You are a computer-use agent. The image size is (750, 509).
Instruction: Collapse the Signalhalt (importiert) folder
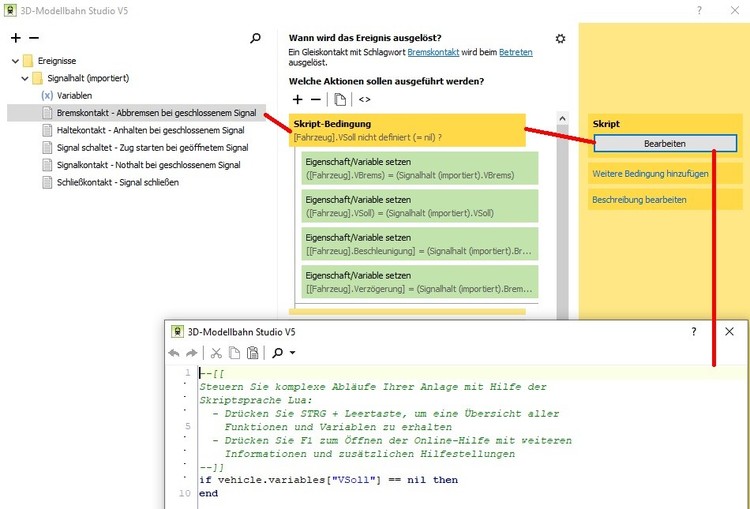[x=25, y=78]
